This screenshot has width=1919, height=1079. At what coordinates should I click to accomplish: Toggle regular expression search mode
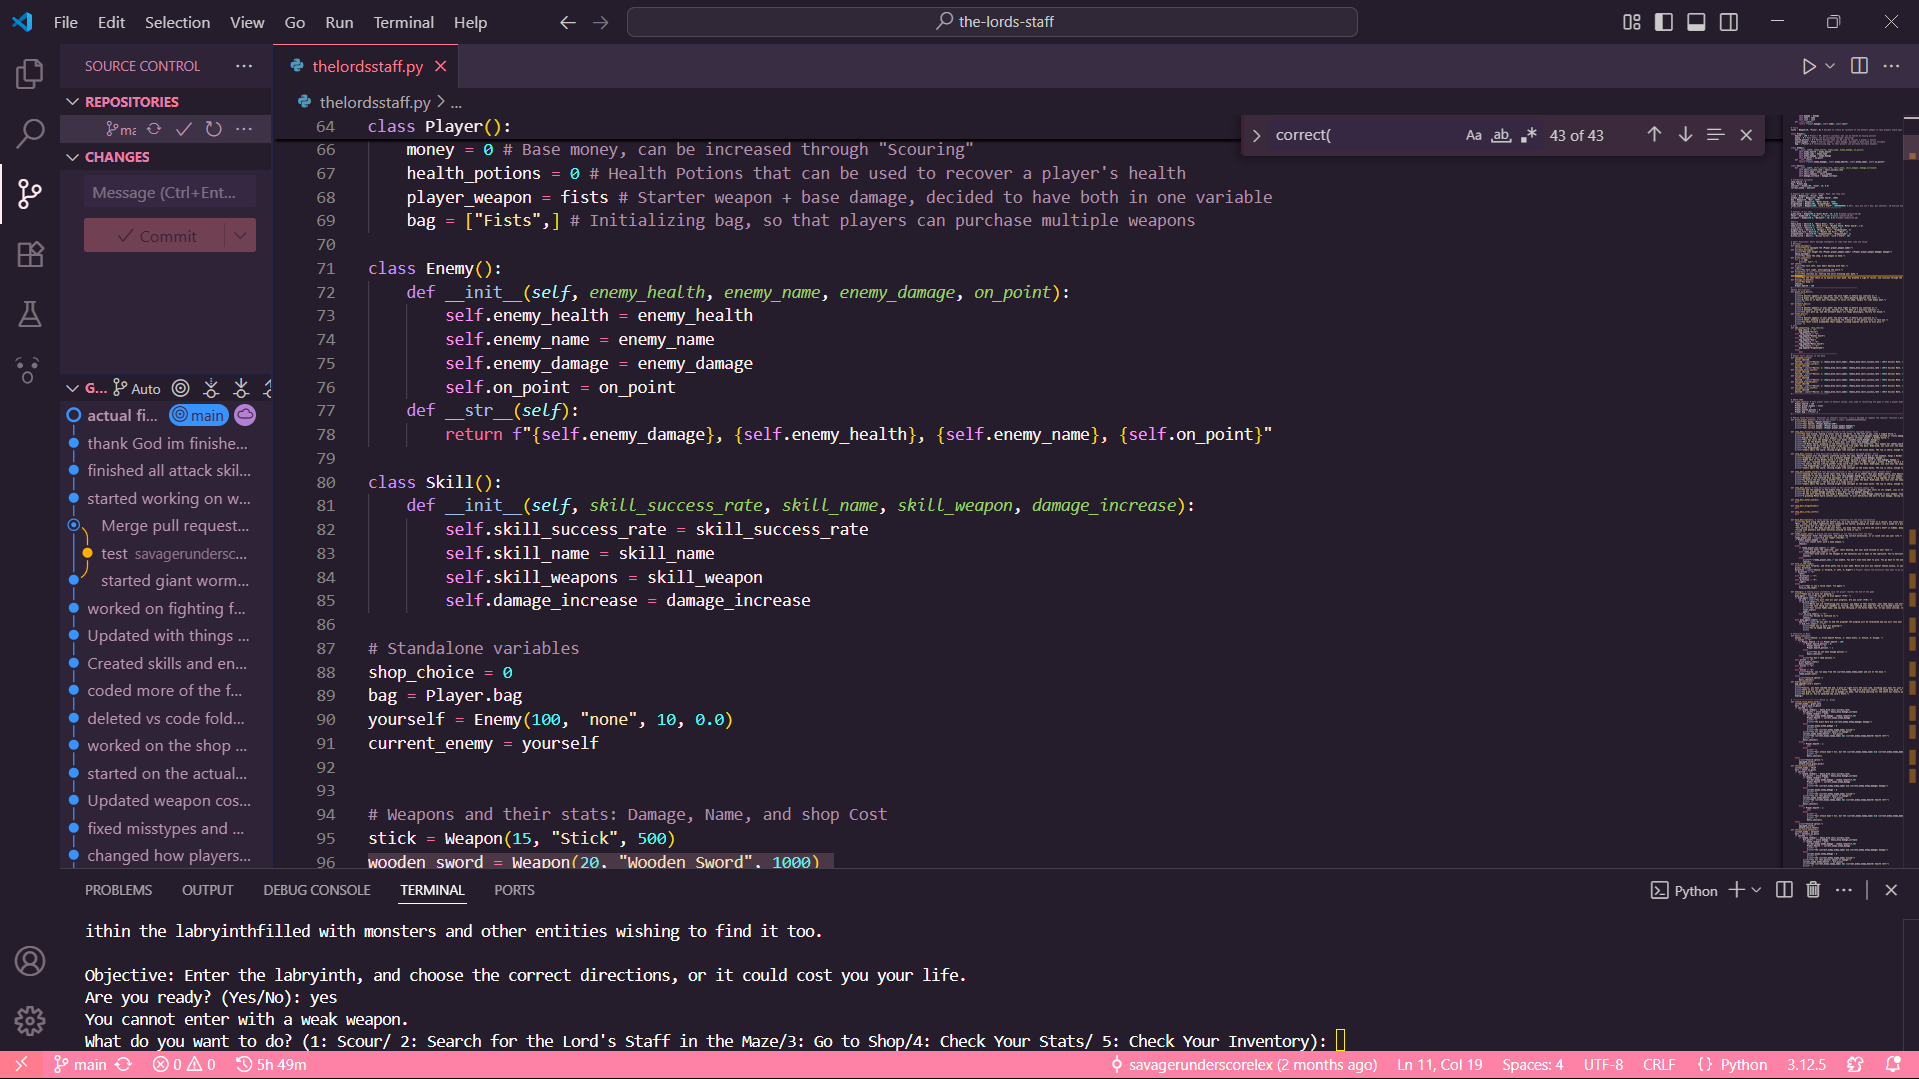(1528, 134)
